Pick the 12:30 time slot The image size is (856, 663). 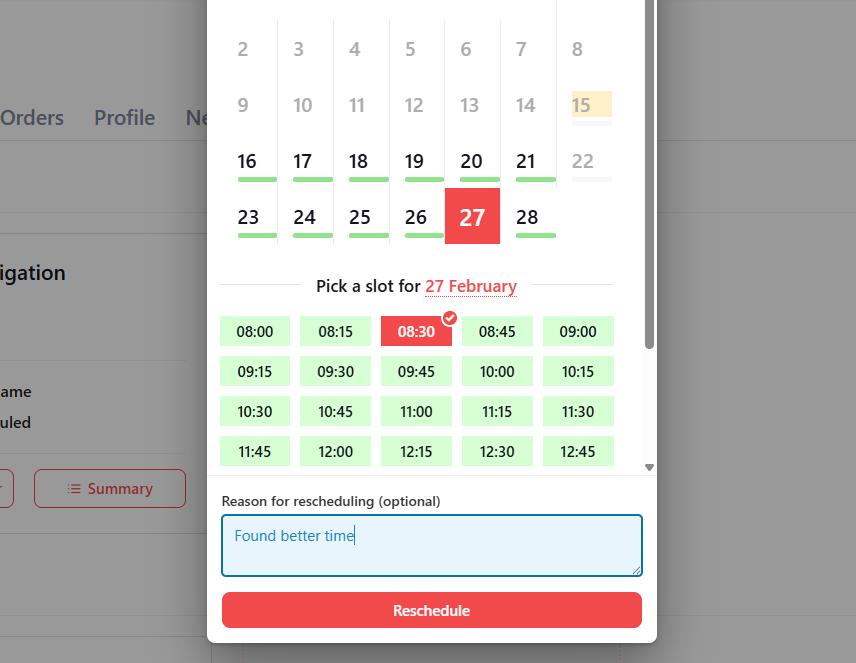pyautogui.click(x=497, y=452)
